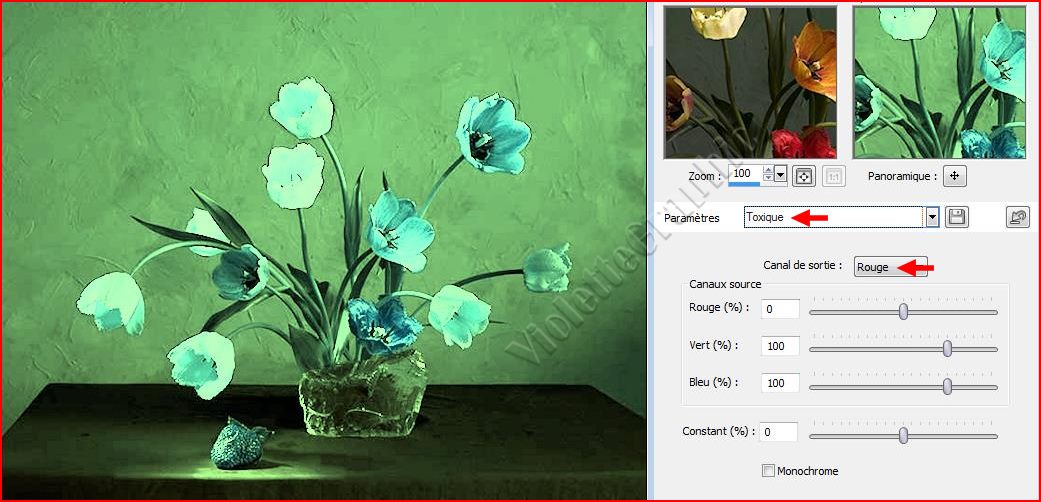Click the Vert (%) value field
The width and height of the screenshot is (1041, 502).
pyautogui.click(x=780, y=346)
